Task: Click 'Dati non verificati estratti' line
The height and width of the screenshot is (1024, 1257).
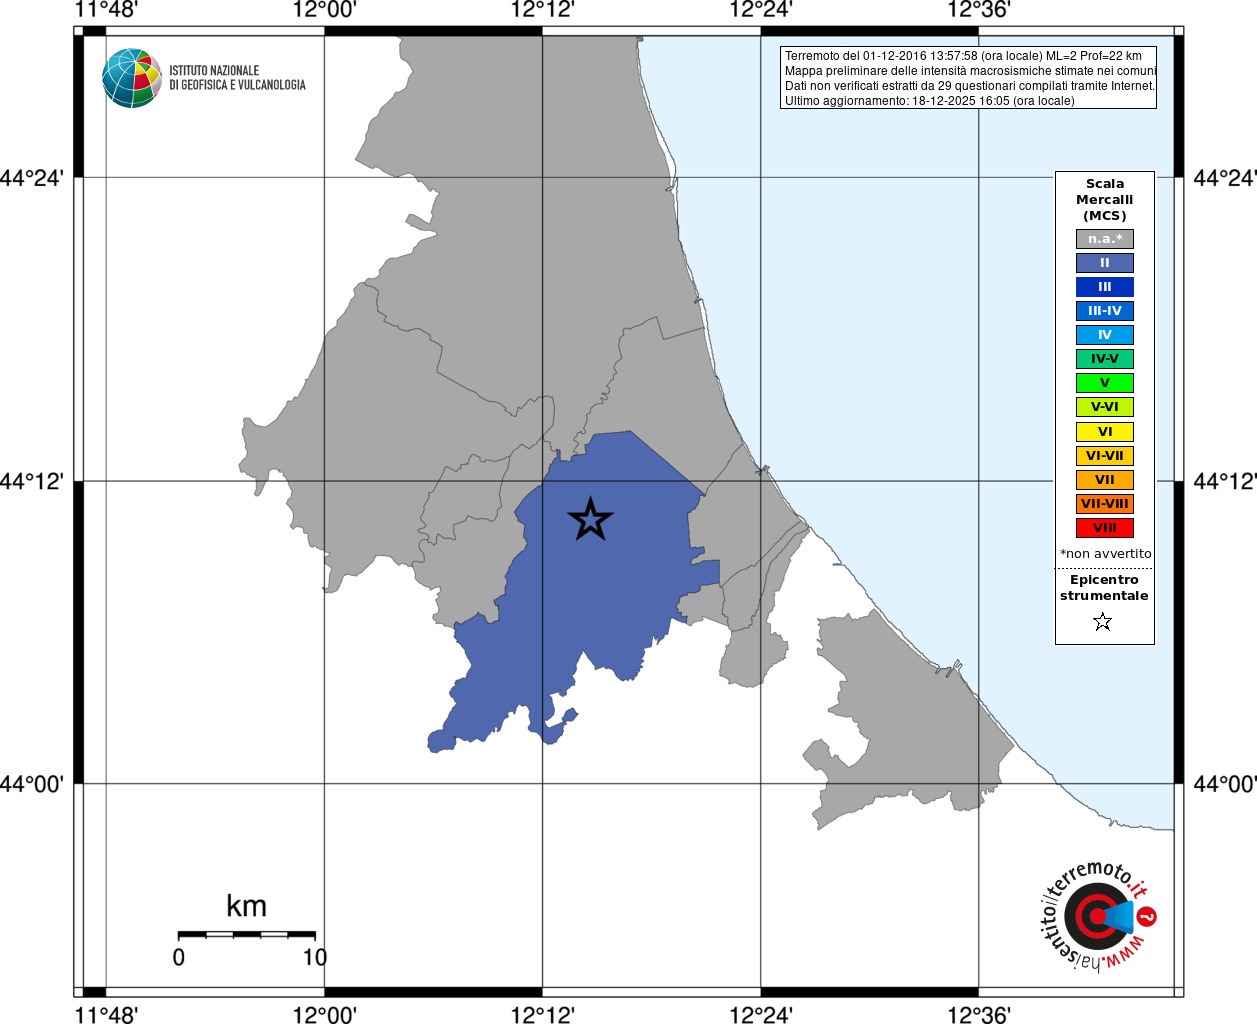Action: (x=970, y=86)
